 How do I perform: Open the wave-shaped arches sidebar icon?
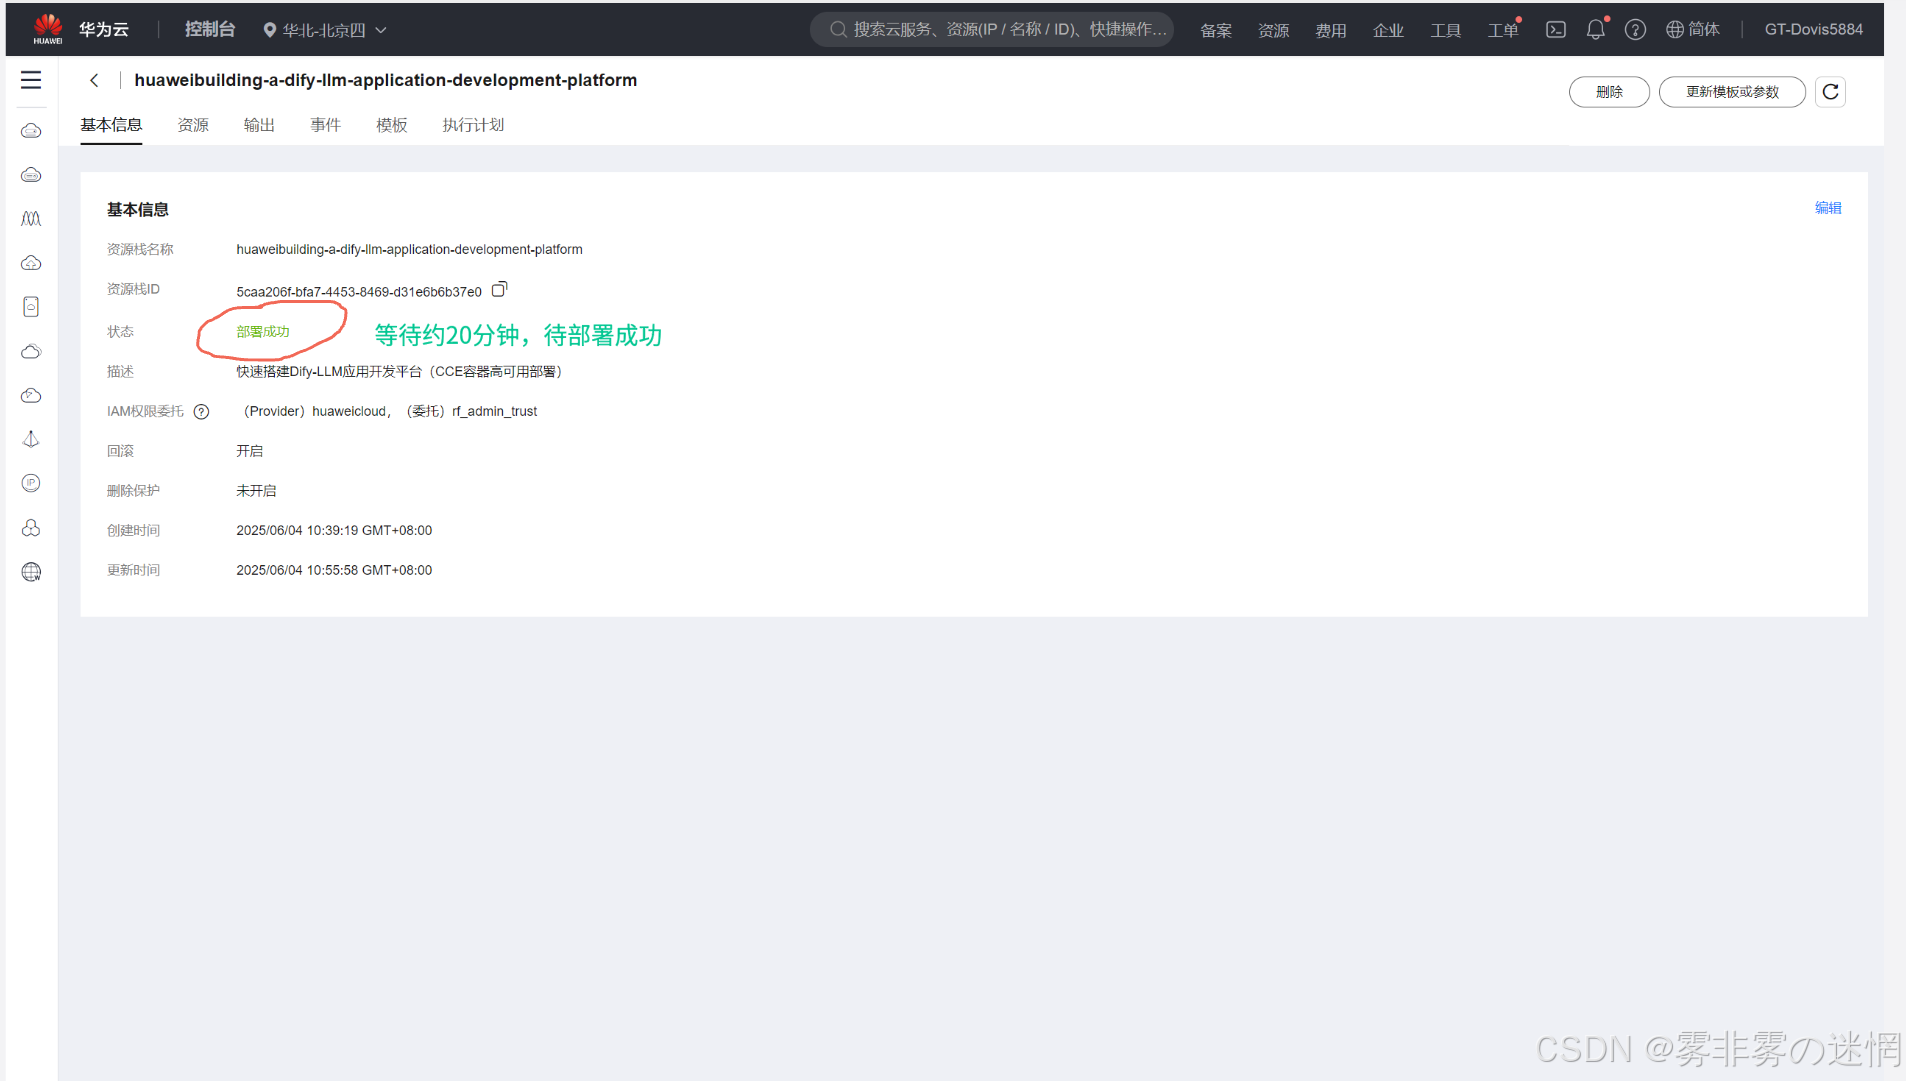(x=31, y=219)
